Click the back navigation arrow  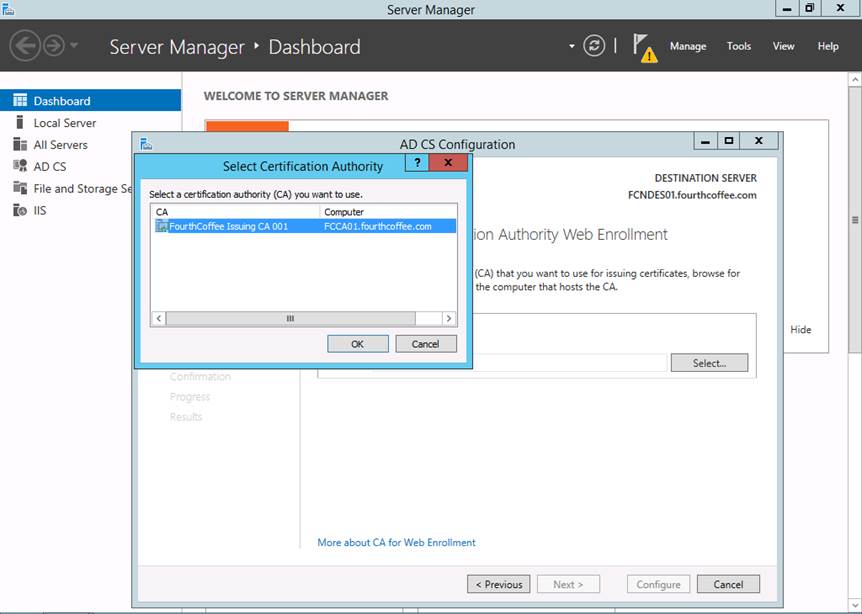pos(25,46)
